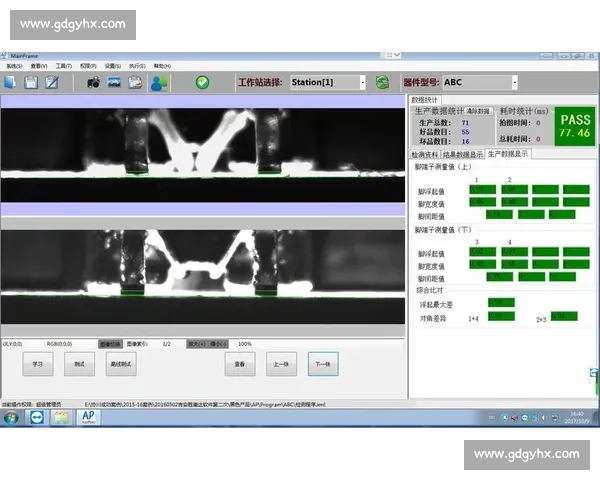Switch to the 结果数据显示 tab

click(463, 155)
